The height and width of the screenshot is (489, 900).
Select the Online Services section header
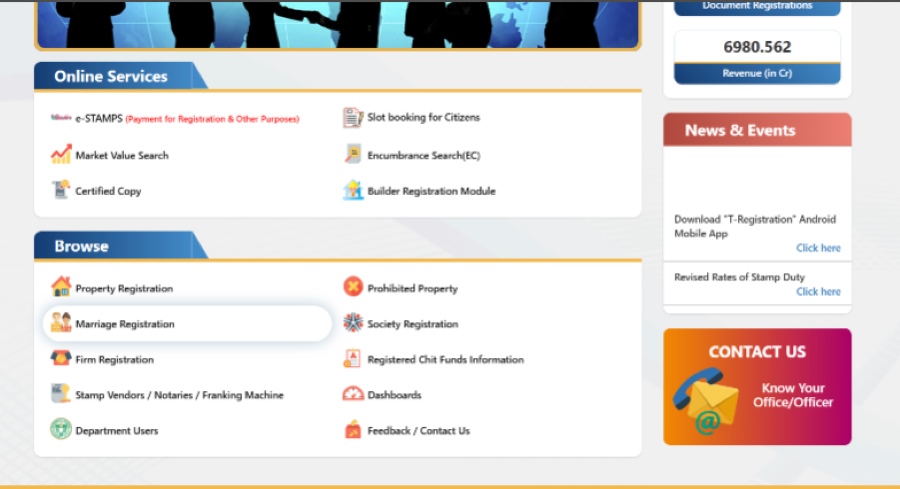[x=111, y=77]
